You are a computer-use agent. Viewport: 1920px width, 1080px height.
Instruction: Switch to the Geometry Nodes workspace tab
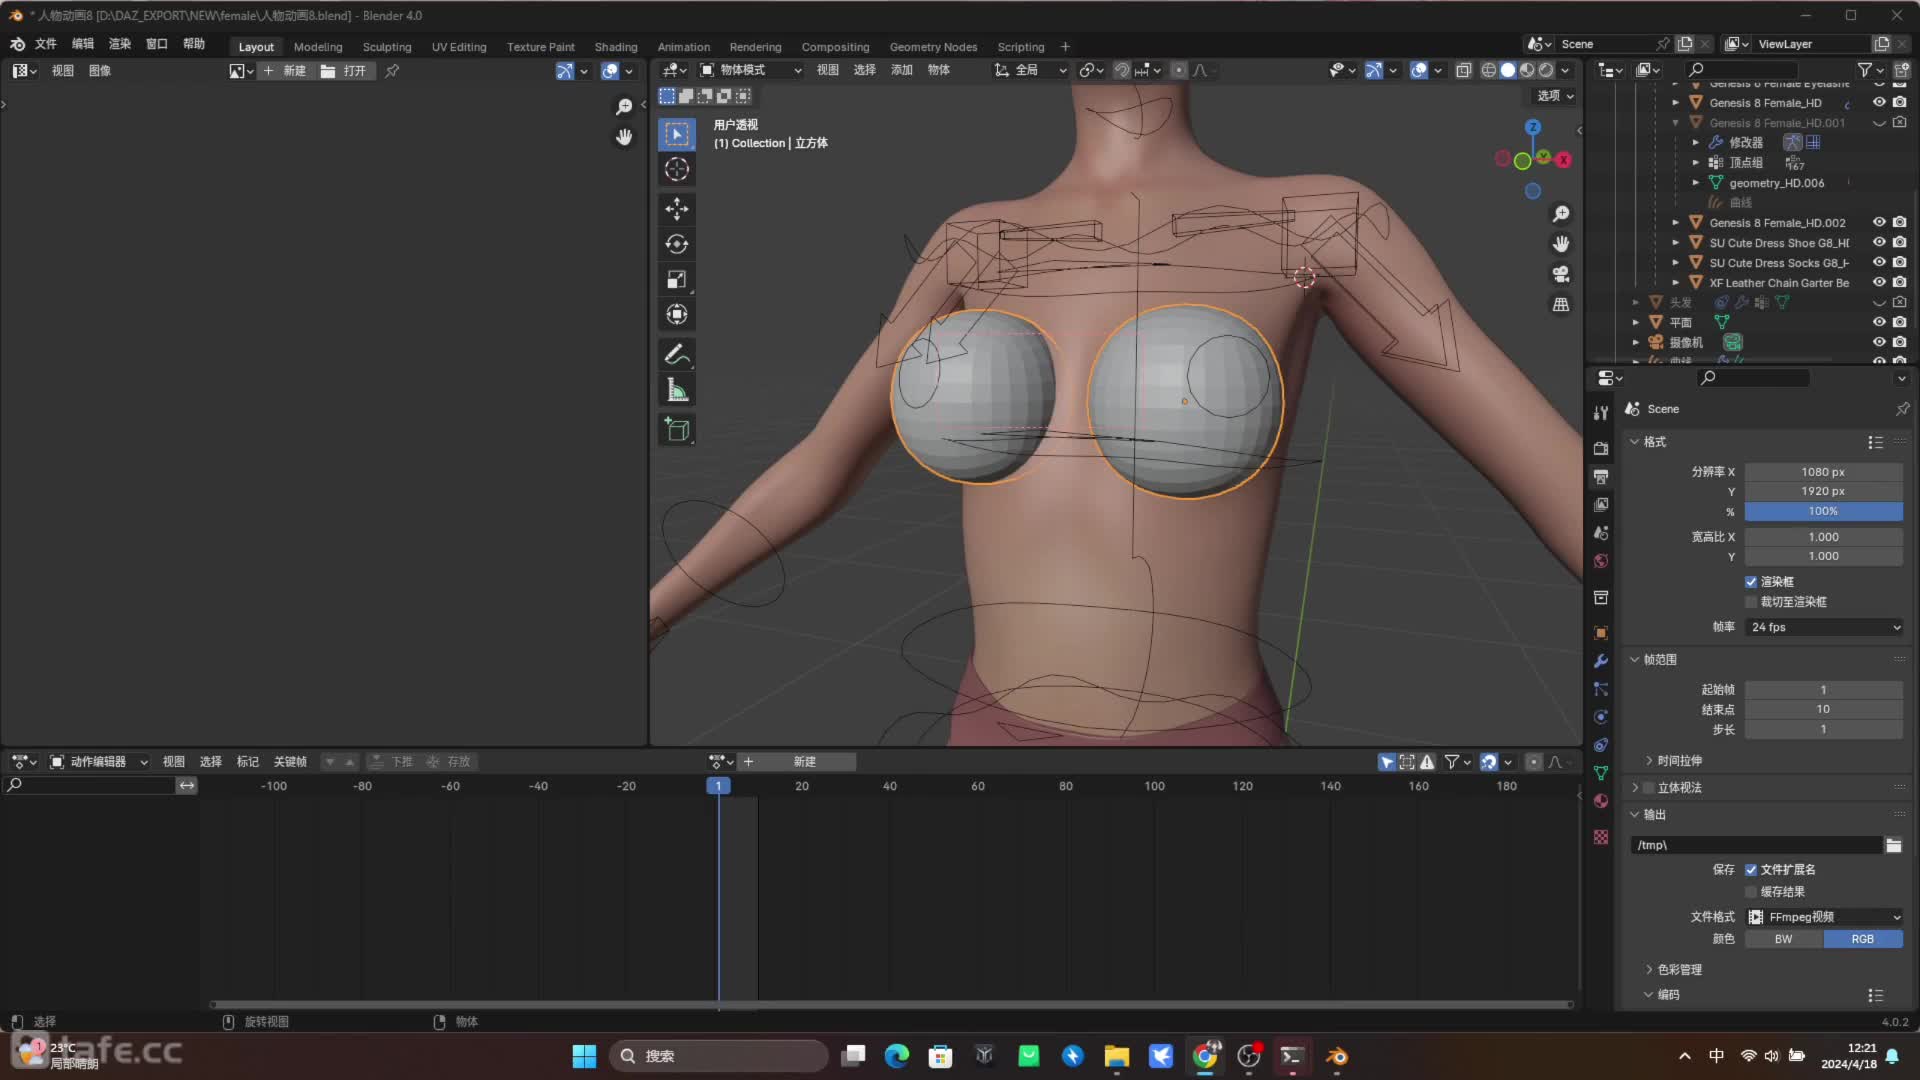[933, 47]
